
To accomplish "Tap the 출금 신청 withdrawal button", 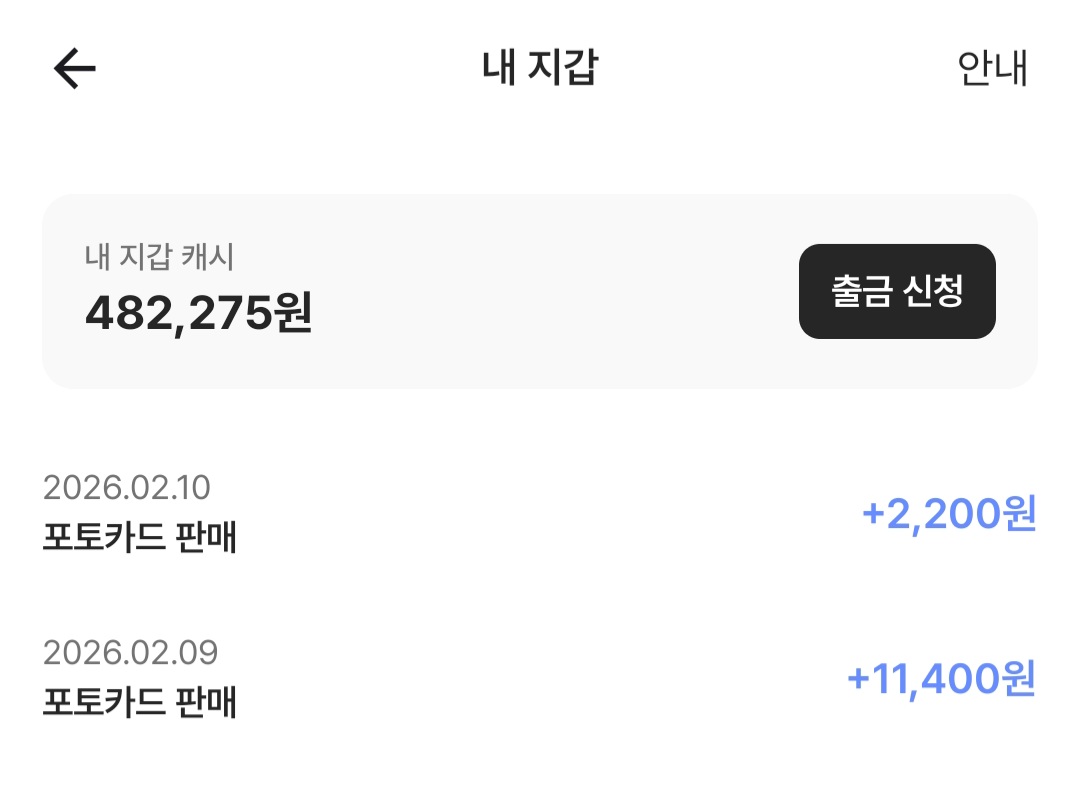I will 897,291.
